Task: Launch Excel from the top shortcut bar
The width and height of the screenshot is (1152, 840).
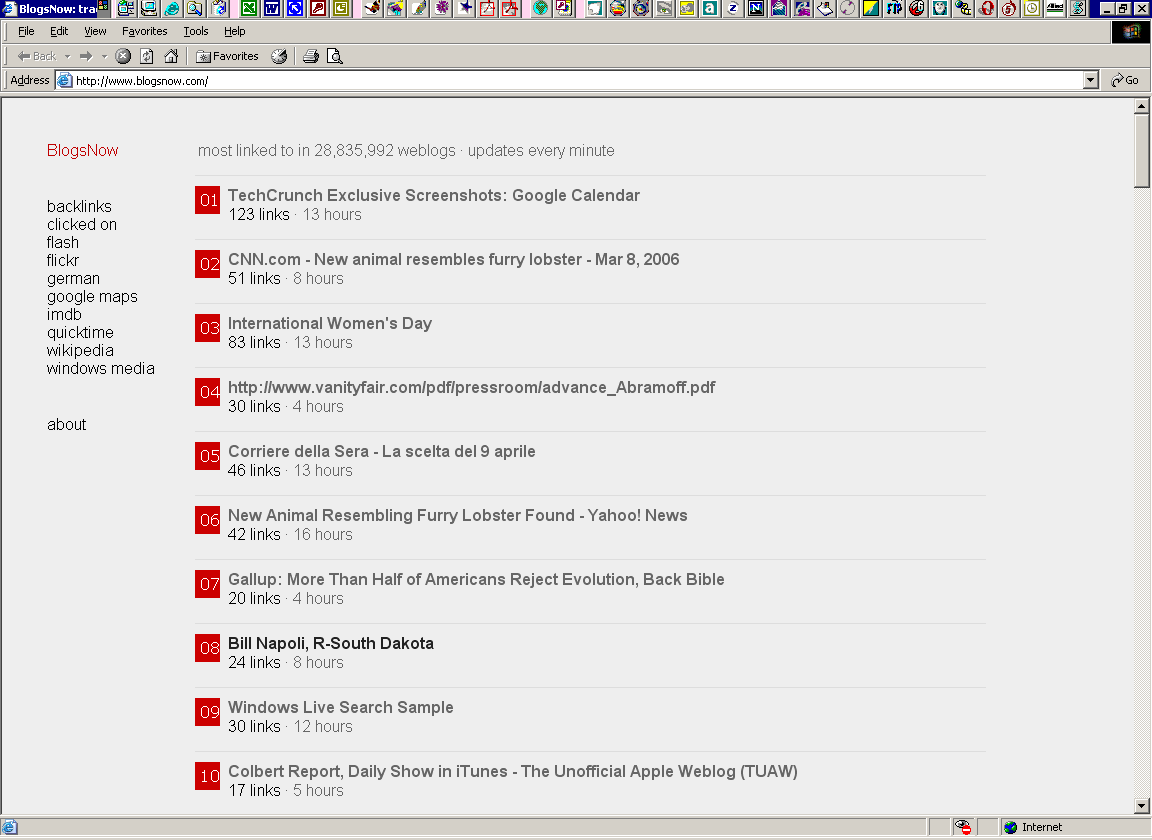Action: 248,9
